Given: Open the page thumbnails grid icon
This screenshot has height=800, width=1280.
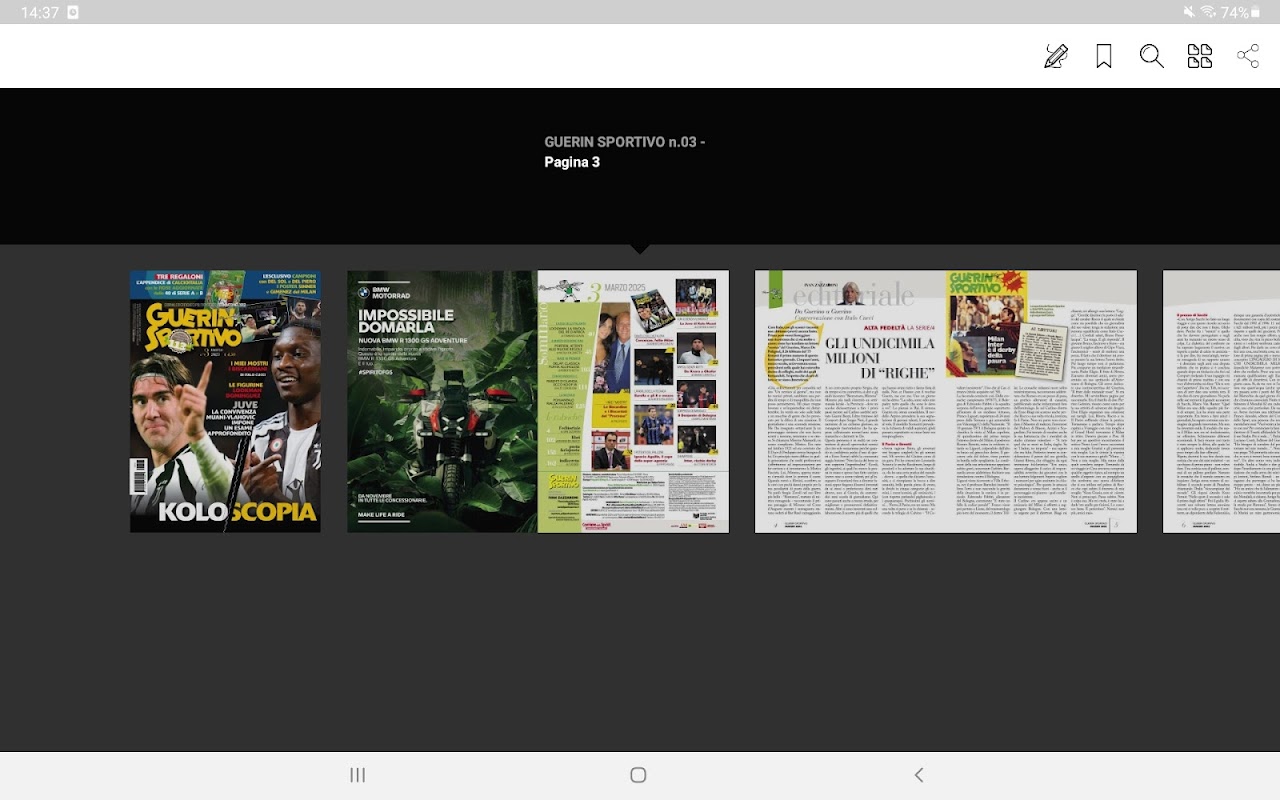Looking at the screenshot, I should point(1200,56).
